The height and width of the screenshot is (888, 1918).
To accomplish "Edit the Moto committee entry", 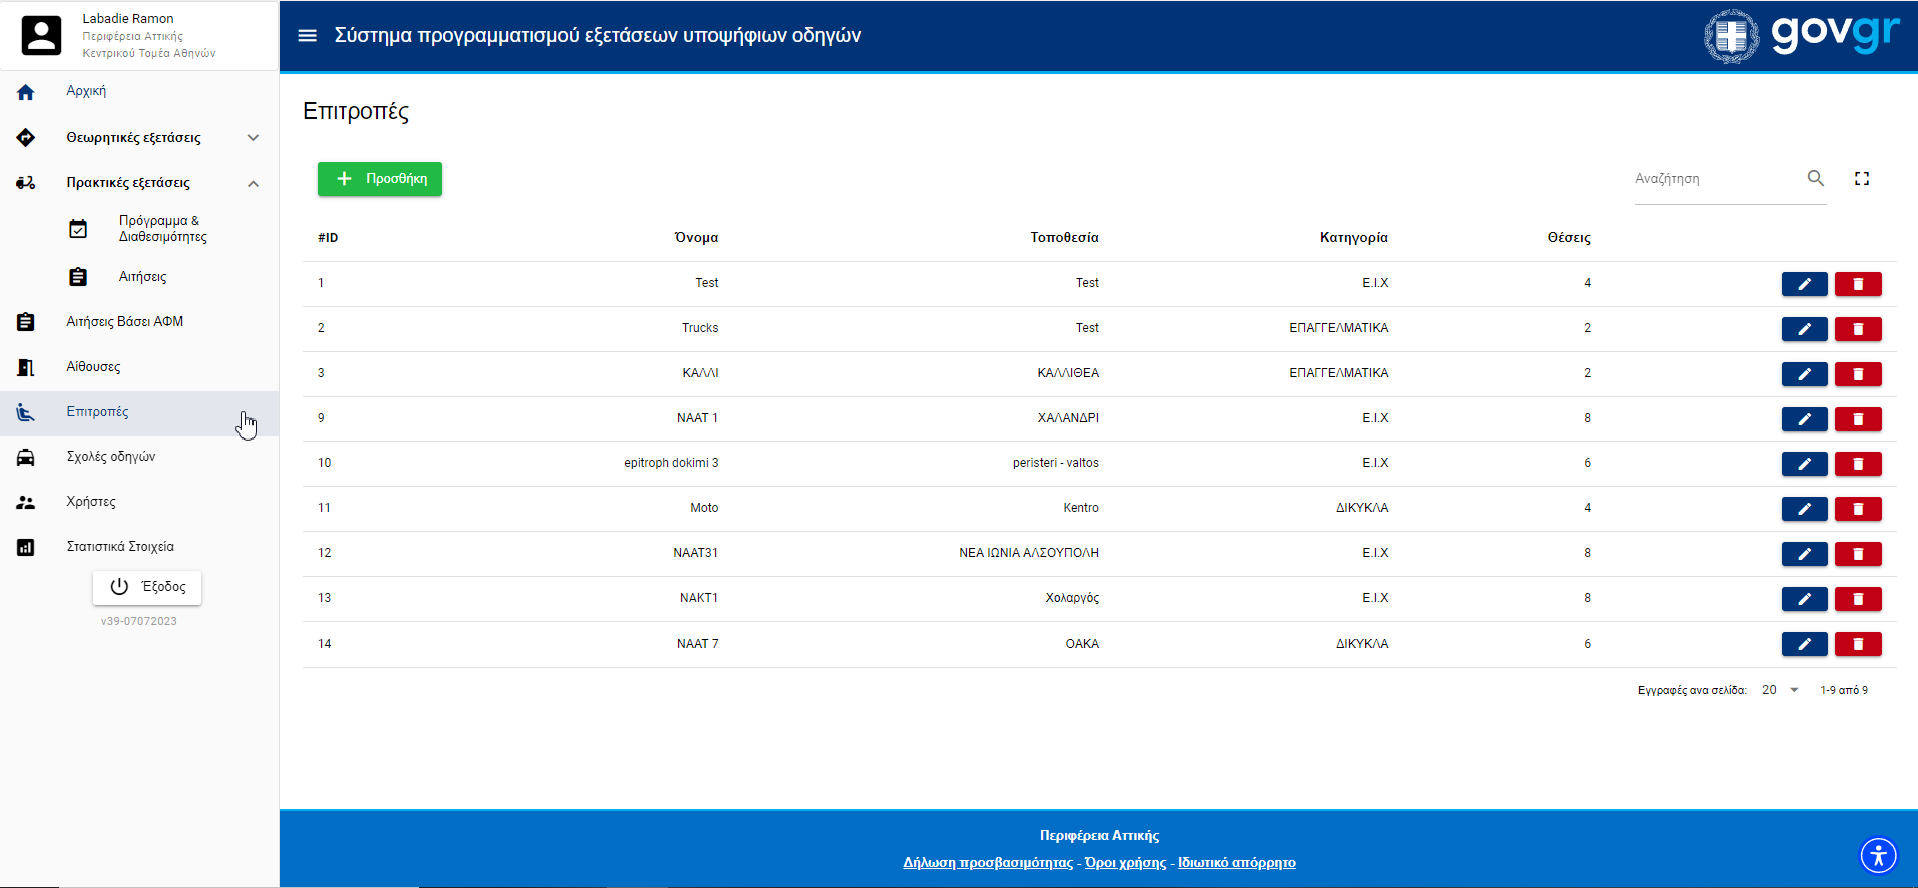I will click(1804, 509).
